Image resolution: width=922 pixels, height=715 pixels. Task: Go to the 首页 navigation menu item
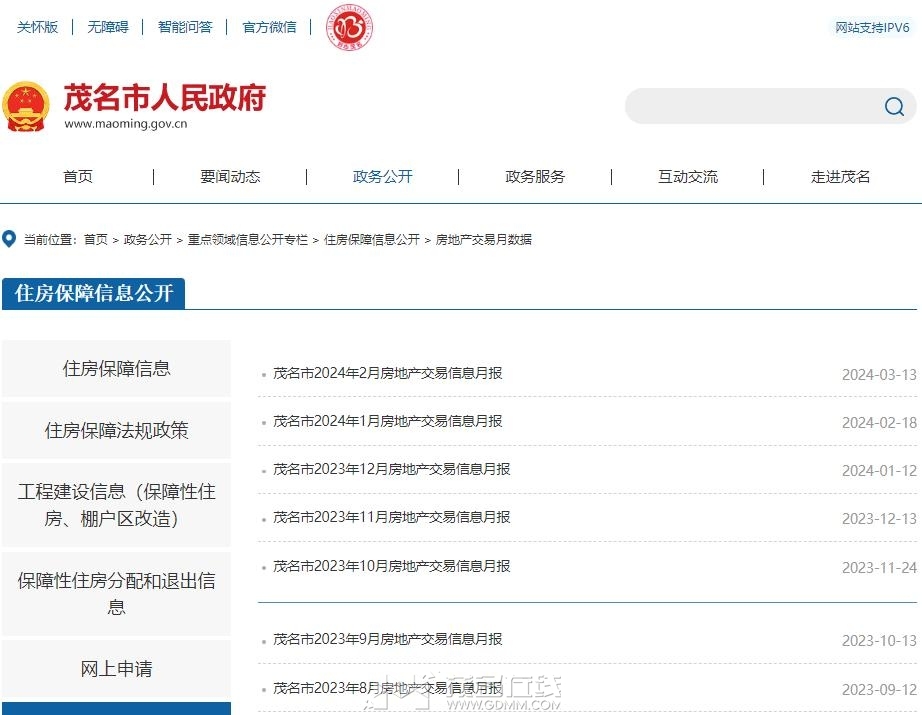point(78,176)
